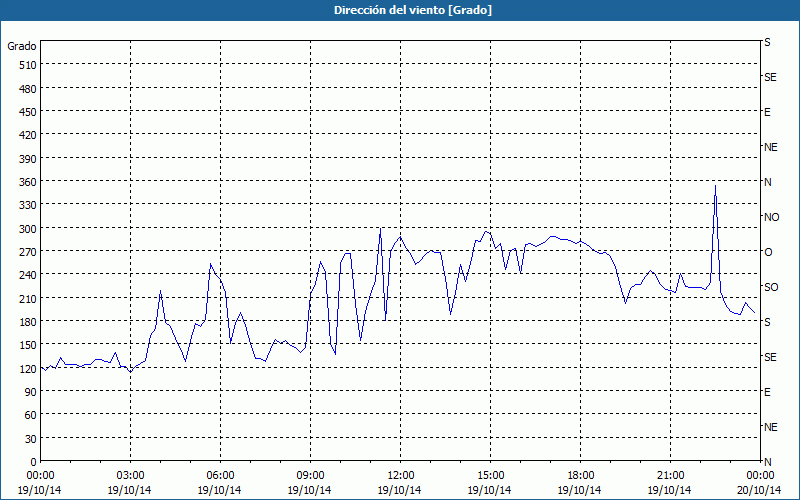The height and width of the screenshot is (500, 800).
Task: Click the '150' degree axis label
Action: [29, 345]
